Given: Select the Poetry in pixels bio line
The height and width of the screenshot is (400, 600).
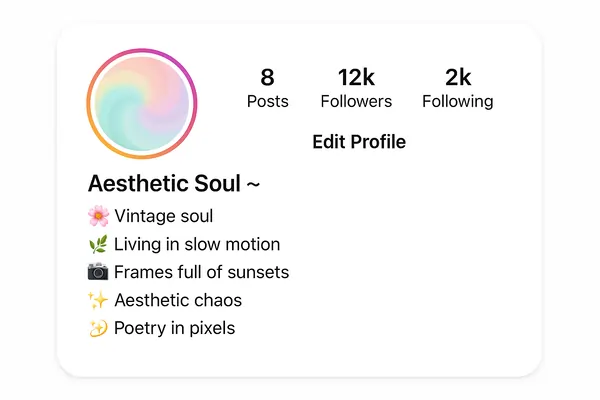Looking at the screenshot, I should point(174,328).
